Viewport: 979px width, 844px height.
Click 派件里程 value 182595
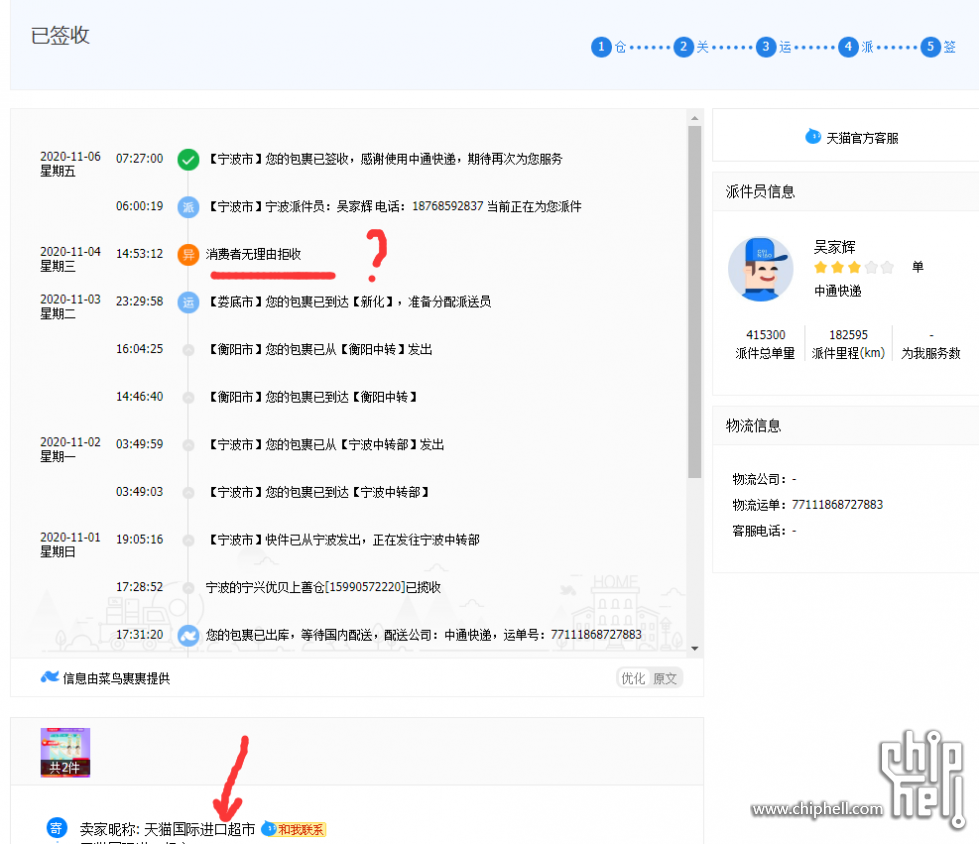[x=848, y=335]
